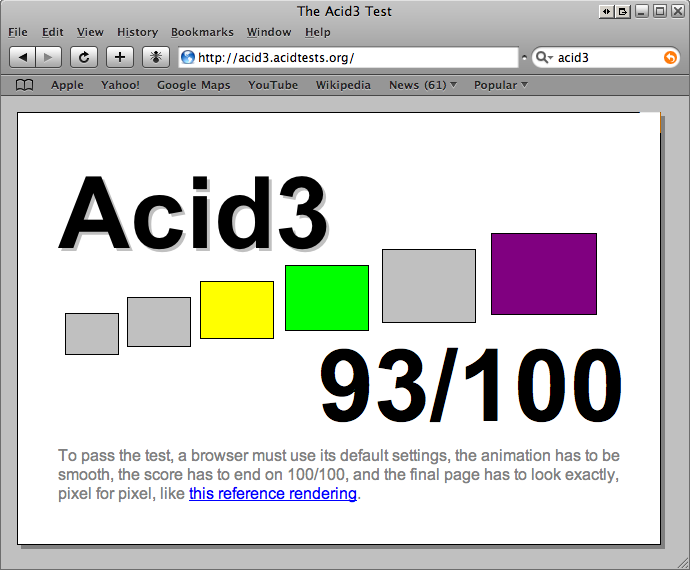This screenshot has height=570, width=690.
Task: Open the Window menu
Action: [x=269, y=32]
